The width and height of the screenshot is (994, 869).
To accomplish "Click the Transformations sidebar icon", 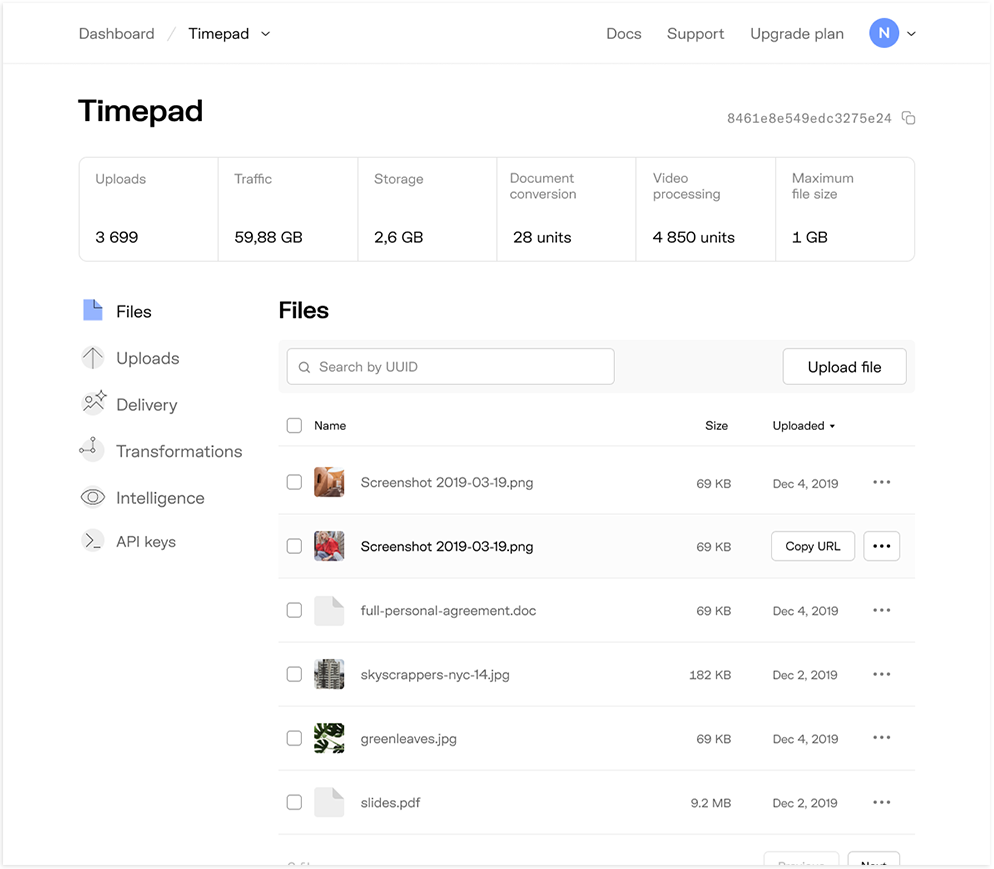I will (92, 450).
